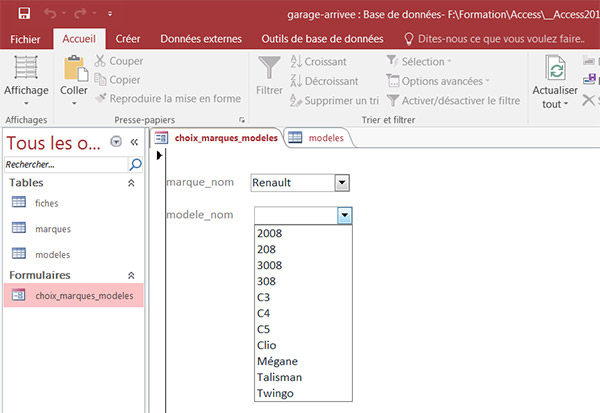Click the marque_nom field showing Renault
The width and height of the screenshot is (600, 413).
293,183
